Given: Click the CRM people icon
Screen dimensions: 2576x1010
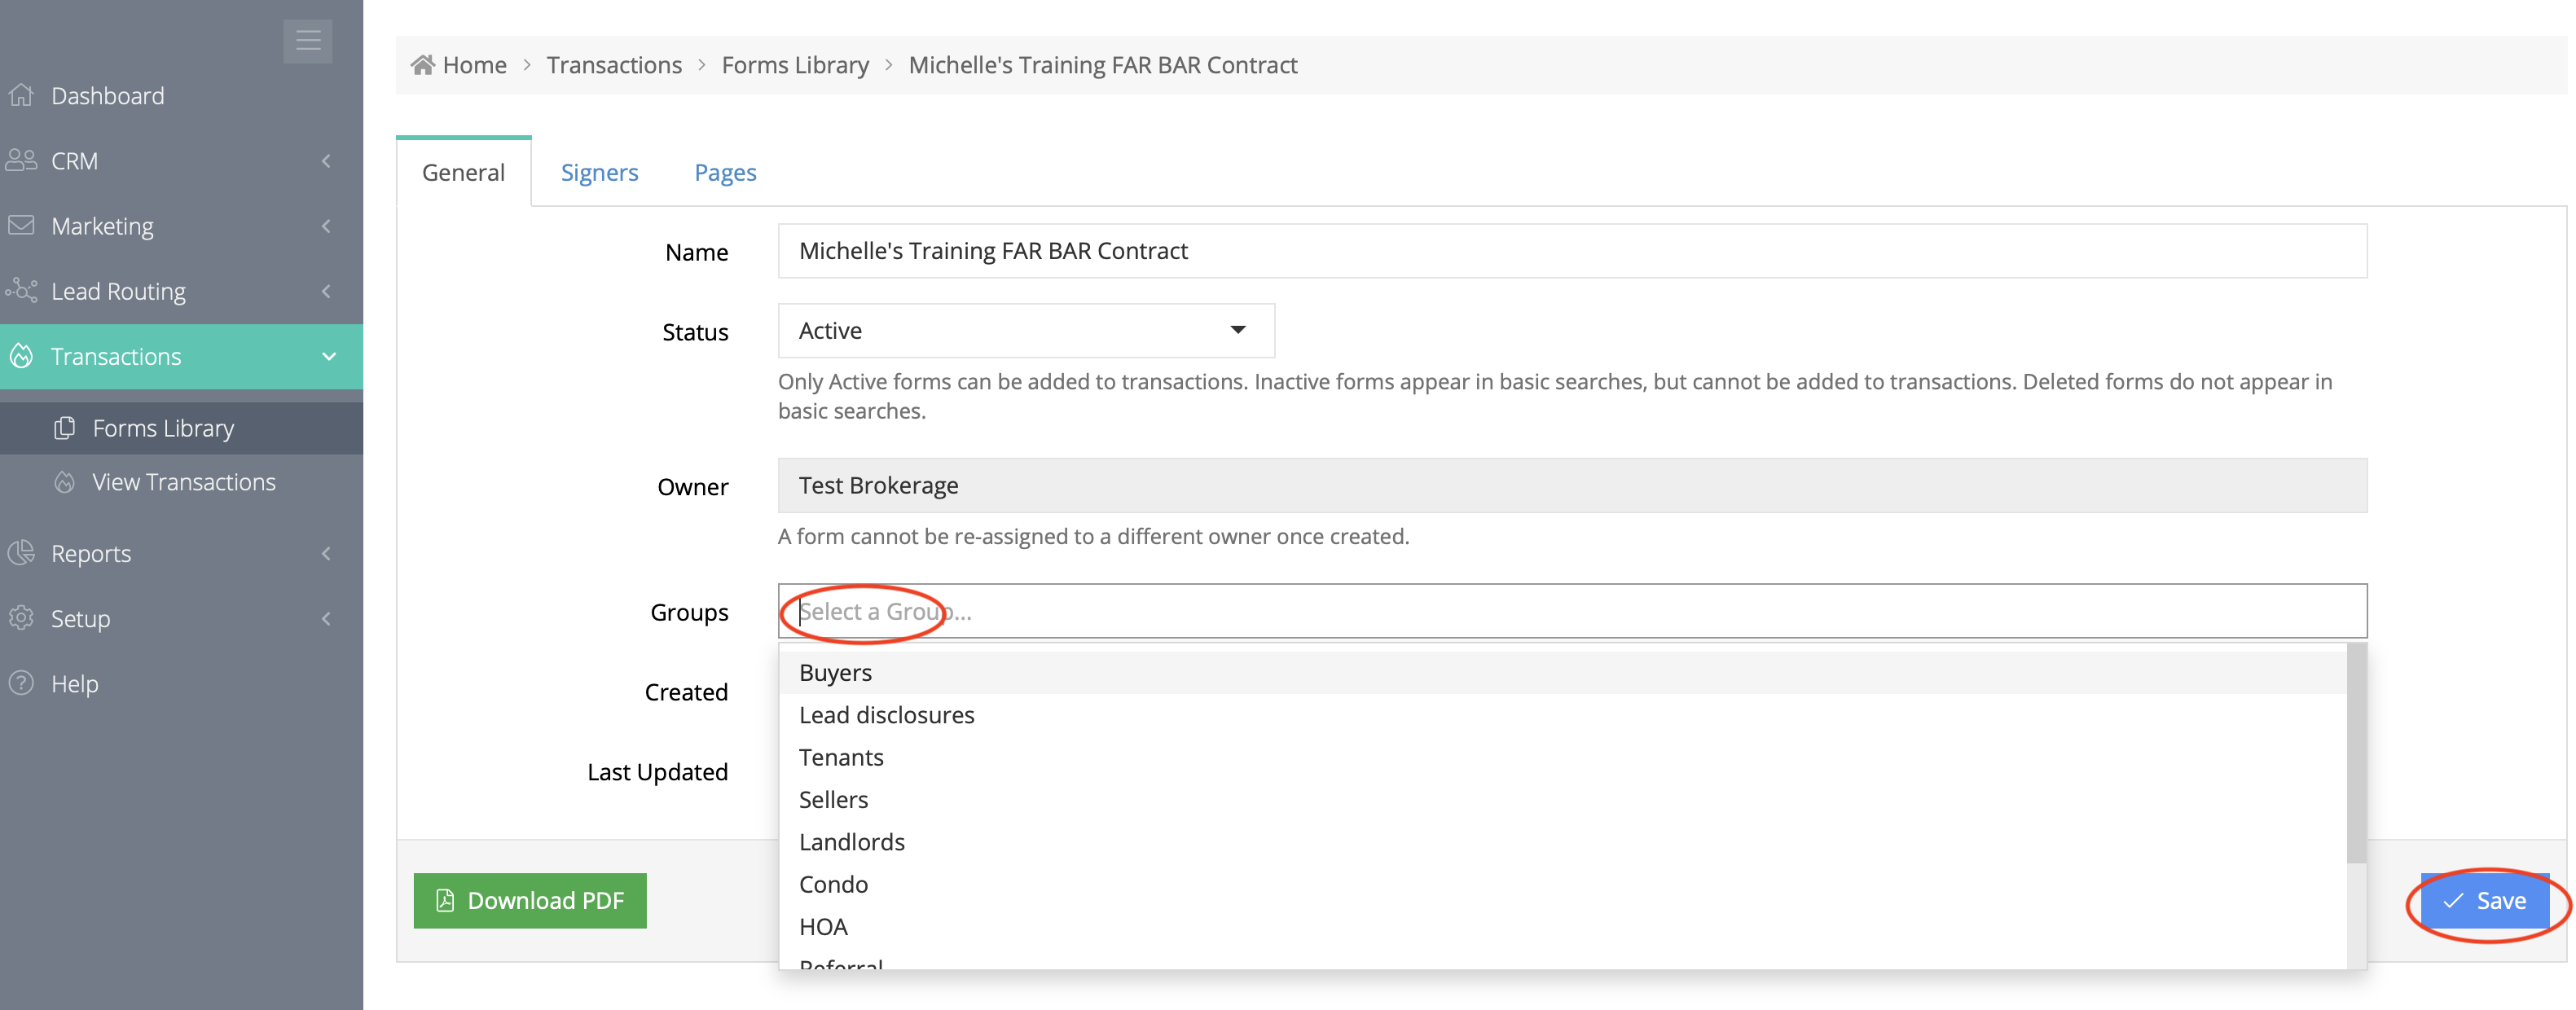Looking at the screenshot, I should [x=22, y=161].
